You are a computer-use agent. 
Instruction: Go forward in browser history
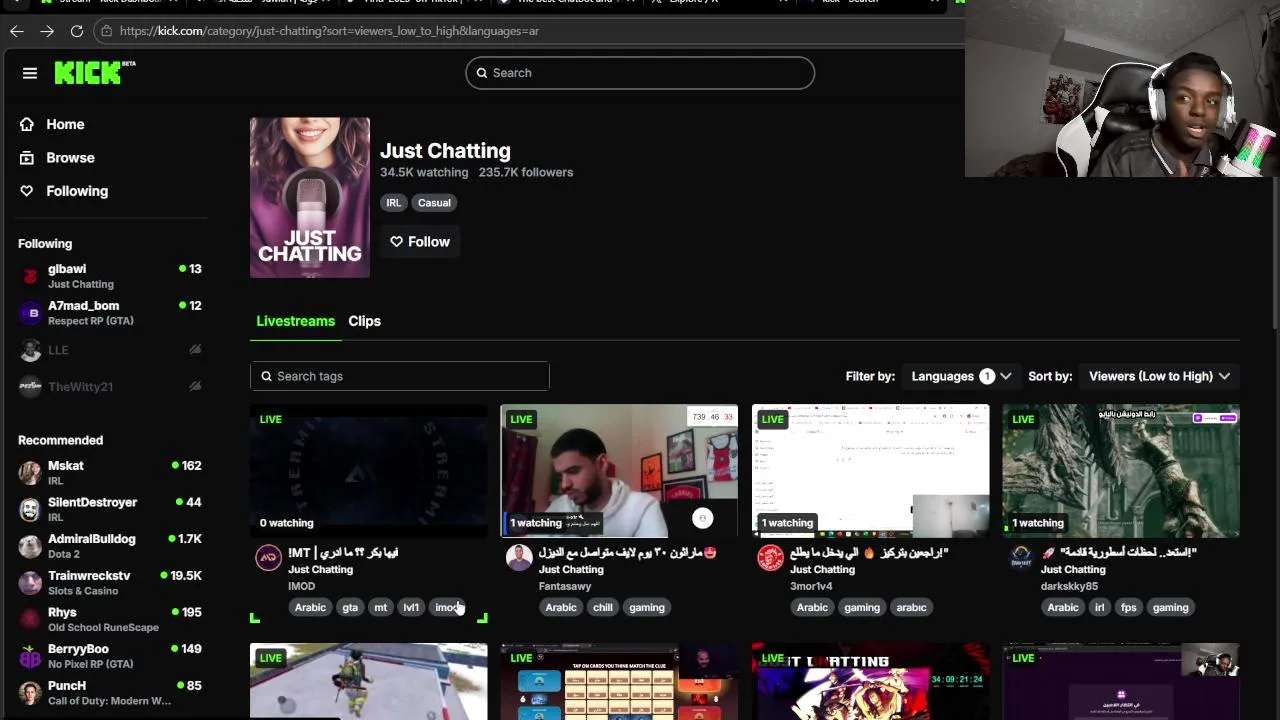(47, 31)
